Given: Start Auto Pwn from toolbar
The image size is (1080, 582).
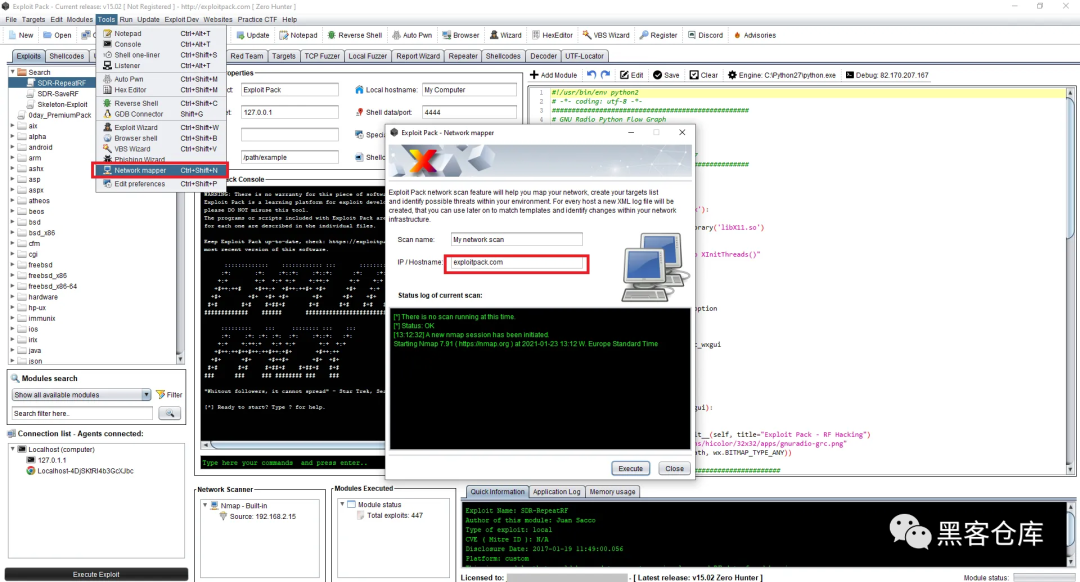Looking at the screenshot, I should click(412, 35).
